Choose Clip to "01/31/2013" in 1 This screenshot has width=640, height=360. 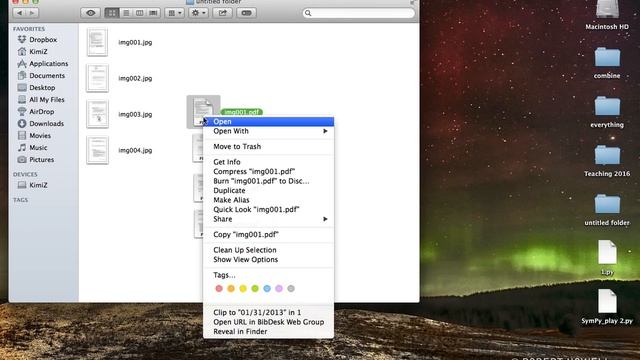[268, 313]
